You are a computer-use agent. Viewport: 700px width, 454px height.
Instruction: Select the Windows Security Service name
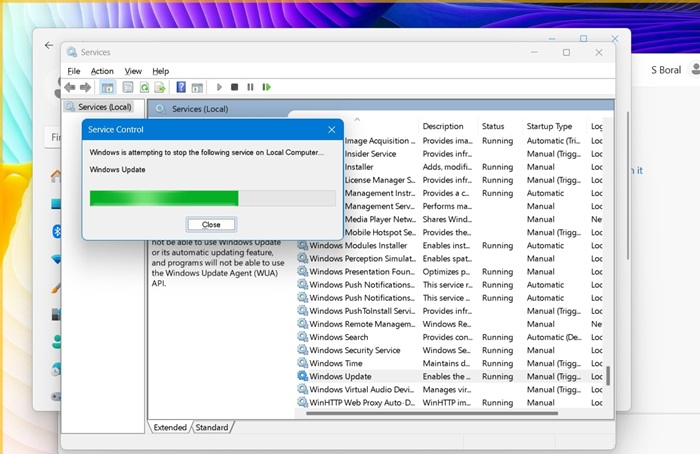tap(355, 350)
